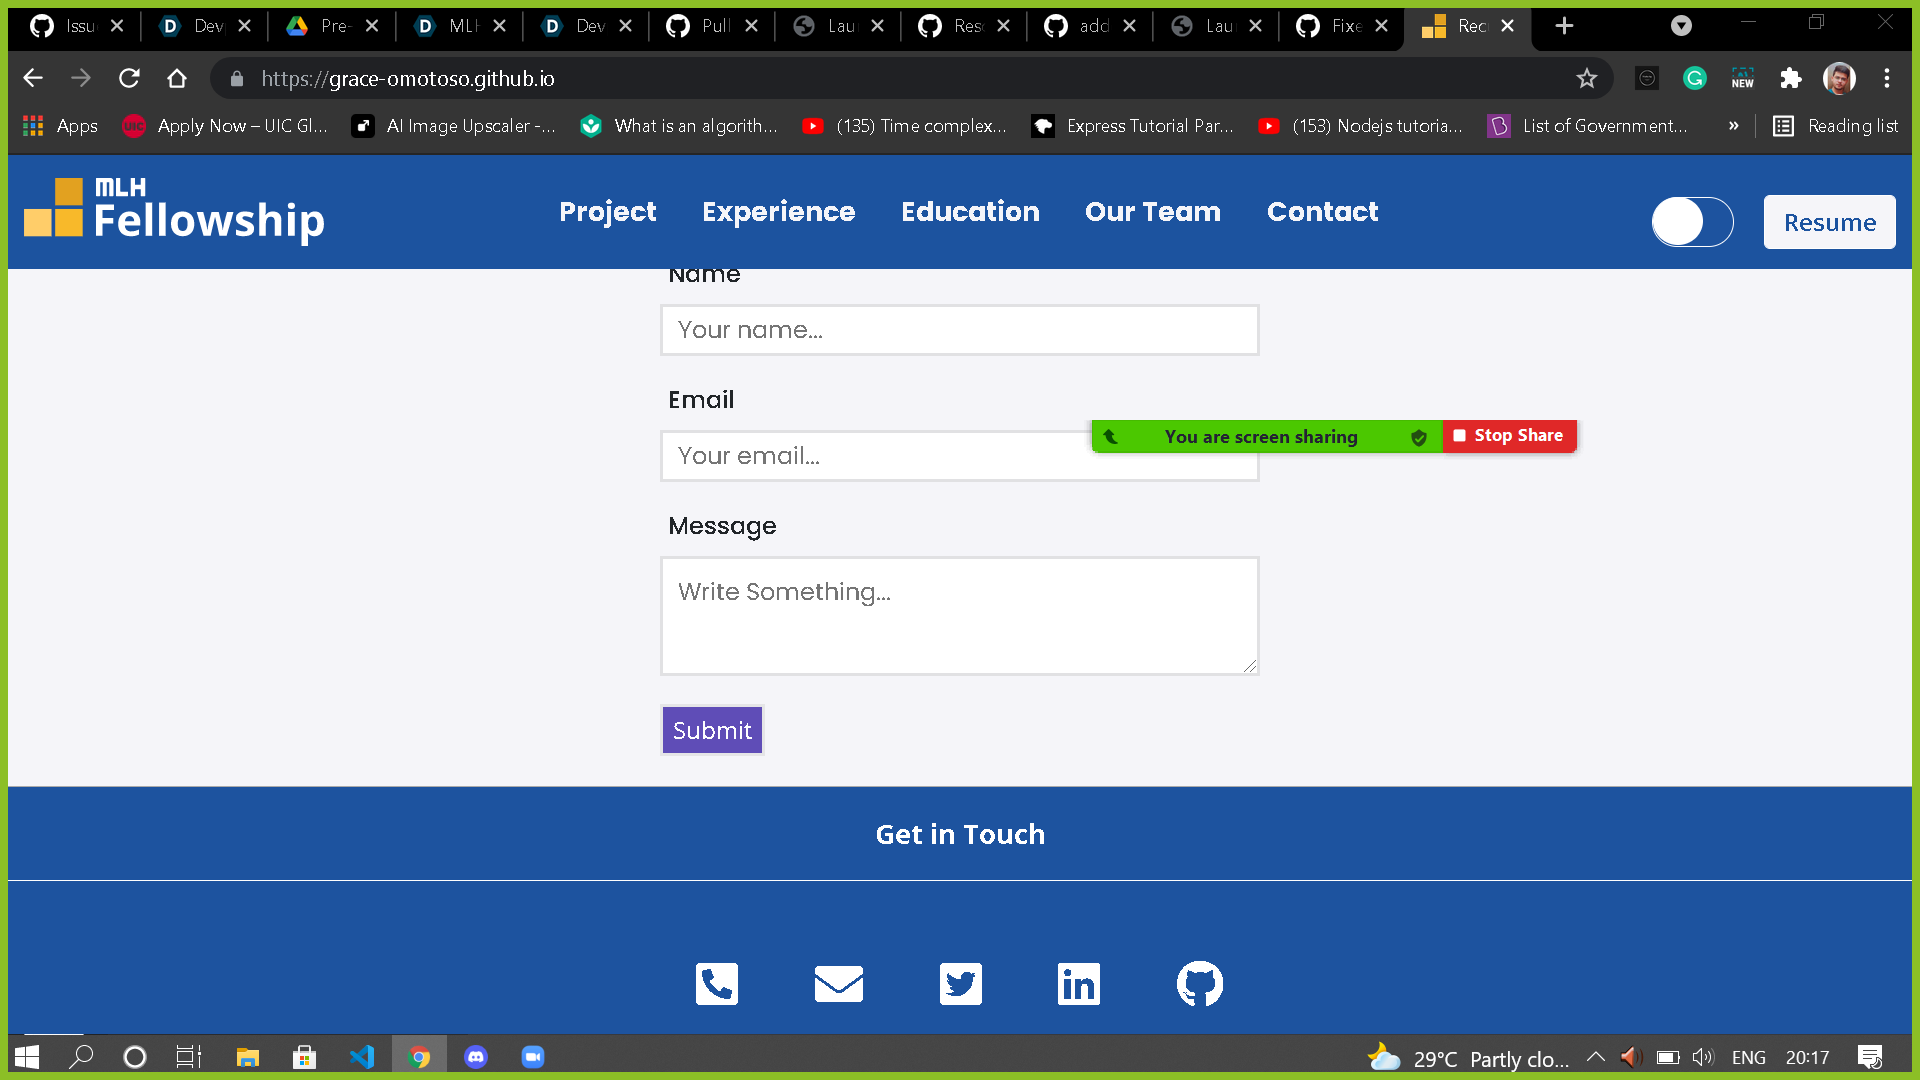Click the Stop Share button

(x=1509, y=436)
